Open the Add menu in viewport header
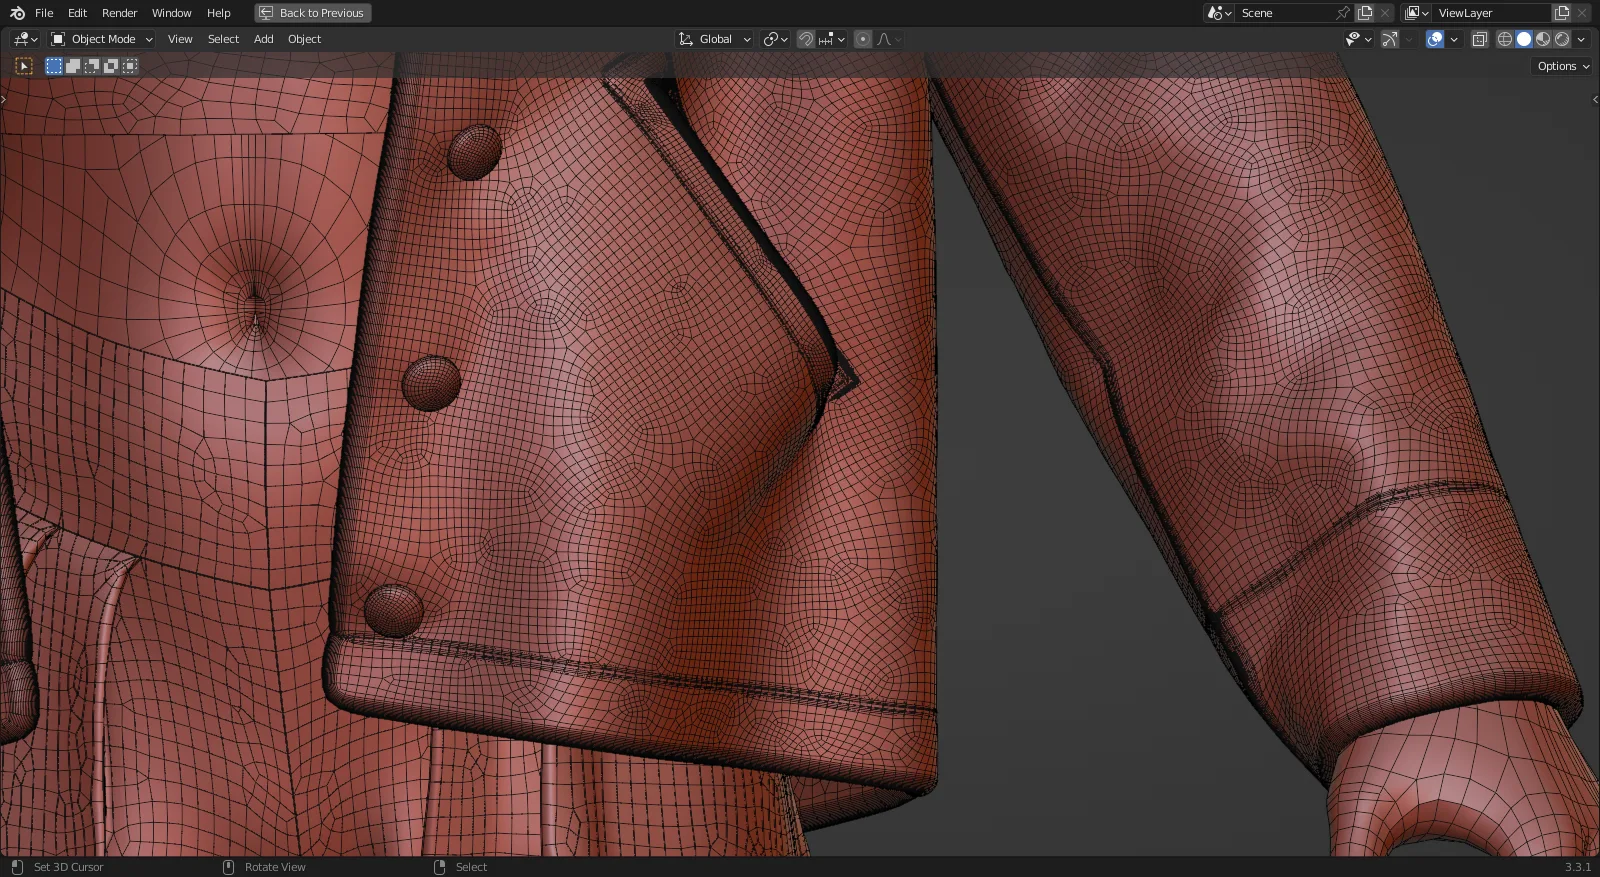 tap(263, 39)
